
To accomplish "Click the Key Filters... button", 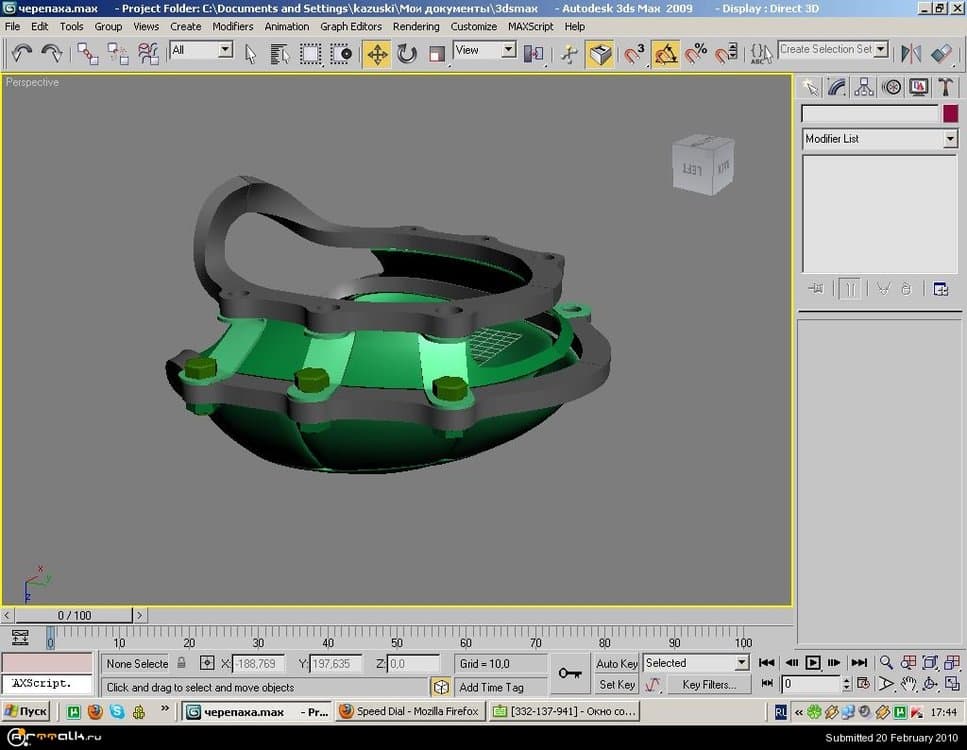I will [708, 685].
